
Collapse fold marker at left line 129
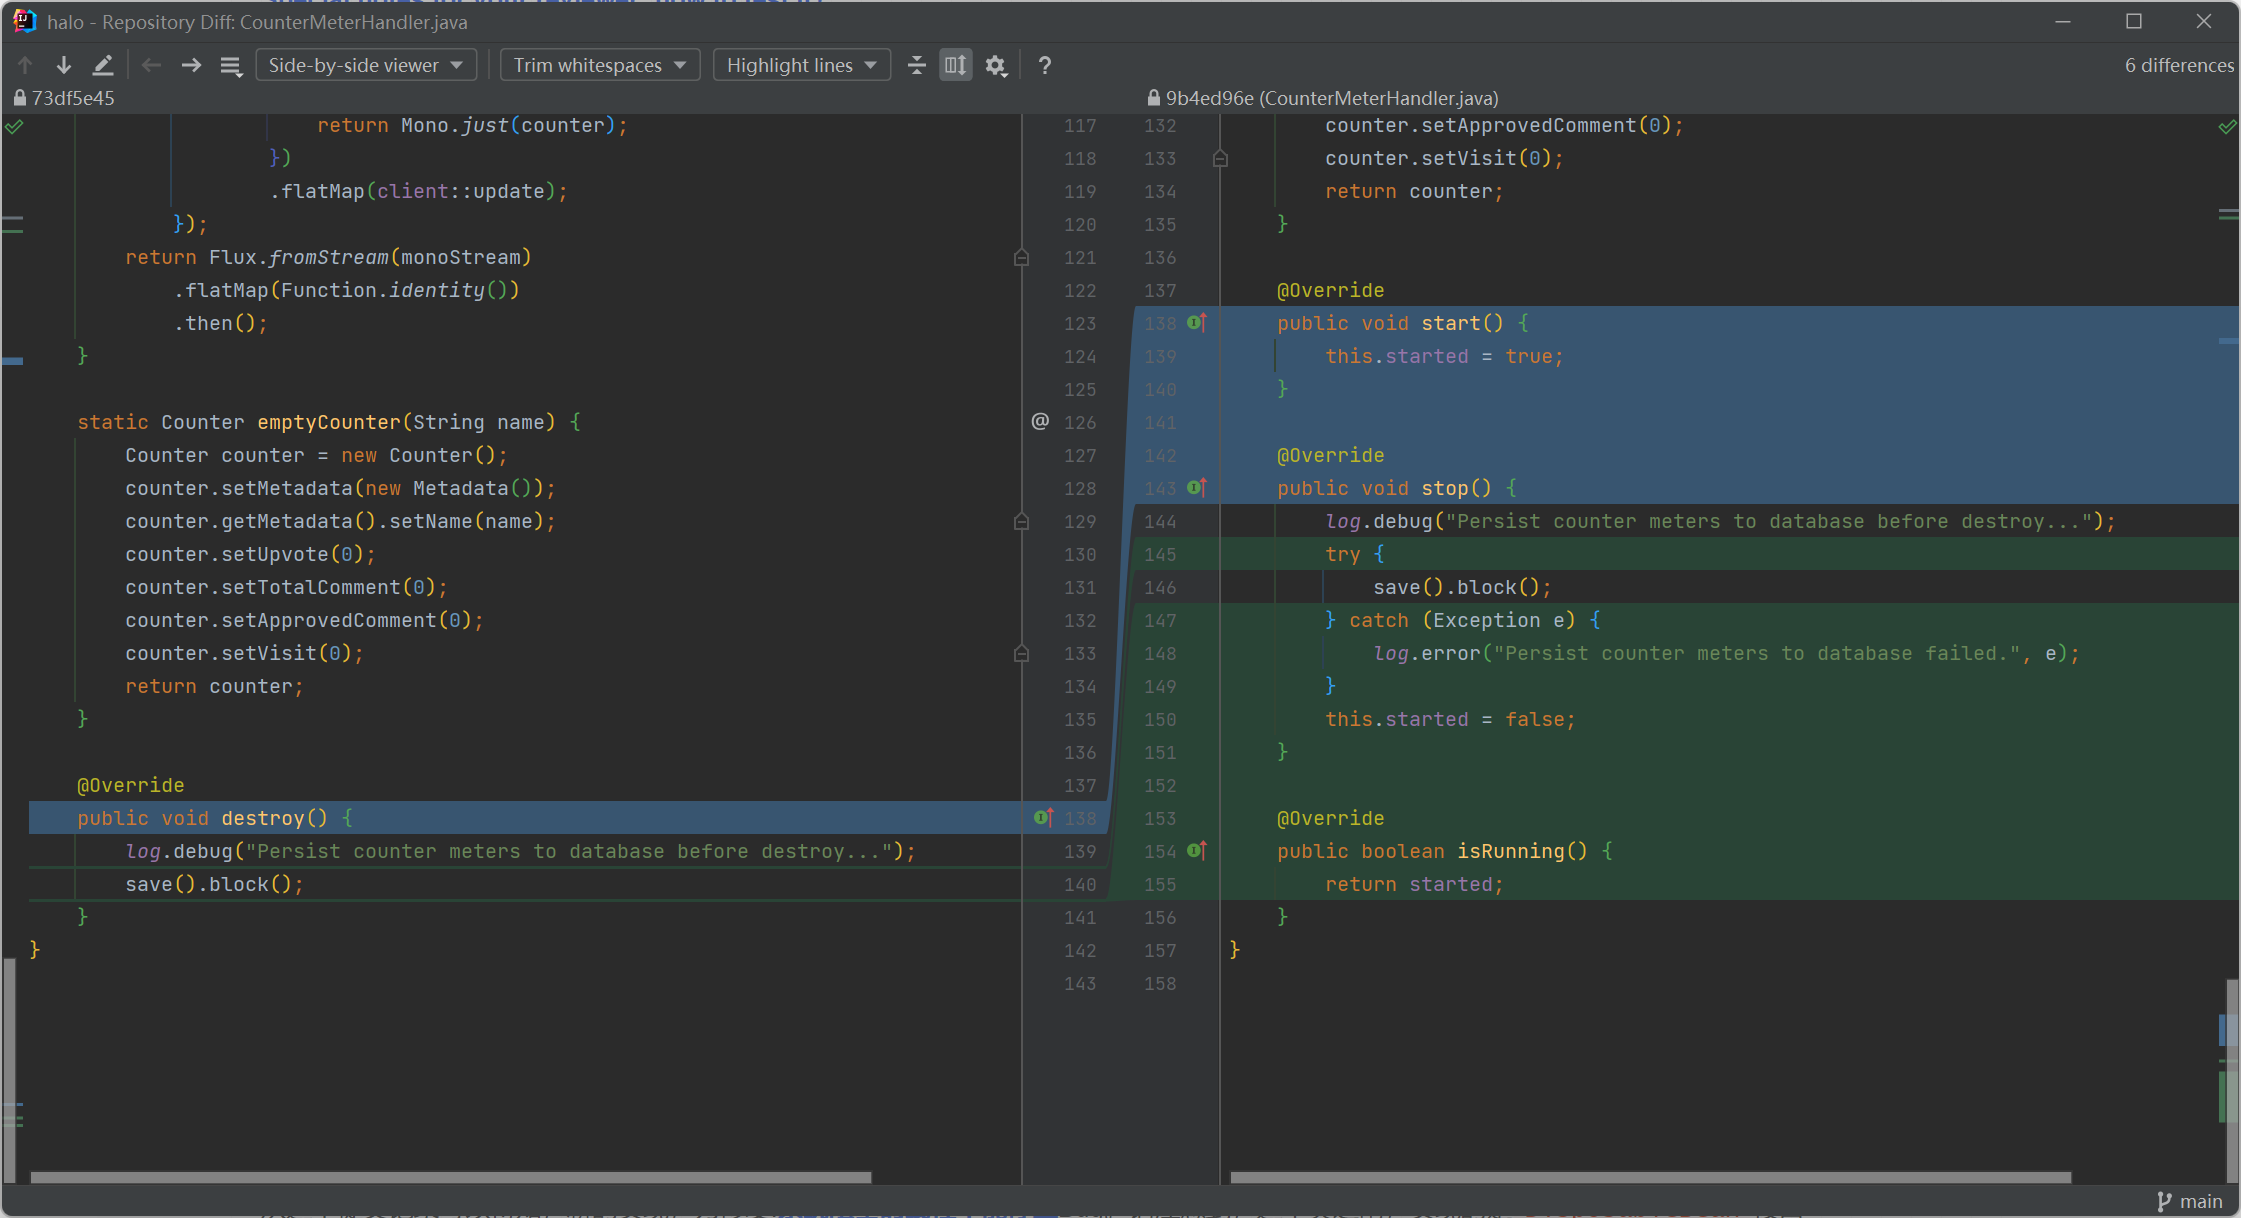coord(1021,521)
